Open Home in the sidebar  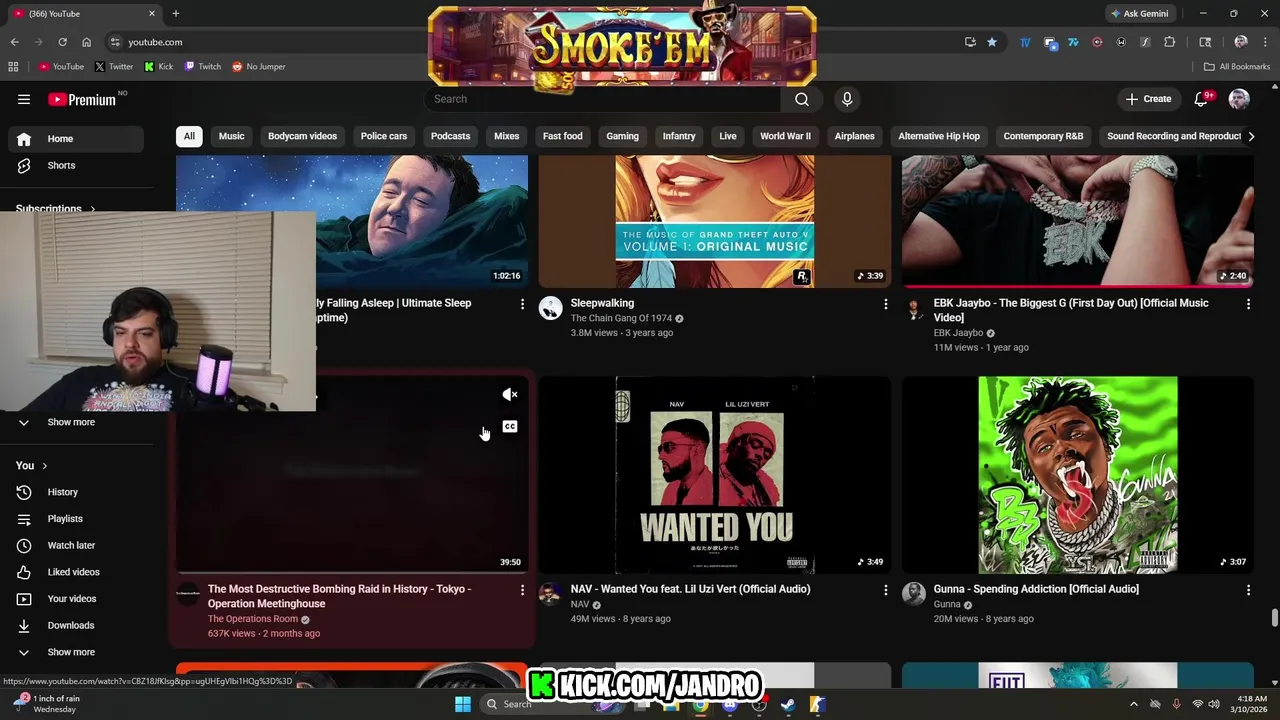pyautogui.click(x=76, y=139)
